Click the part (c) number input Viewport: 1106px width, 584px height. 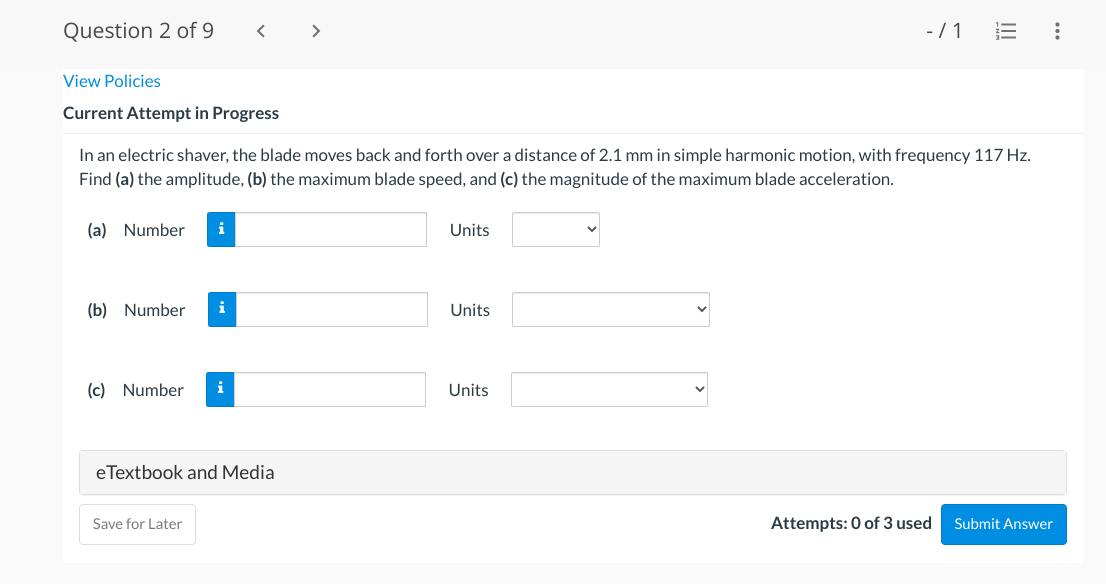[330, 390]
